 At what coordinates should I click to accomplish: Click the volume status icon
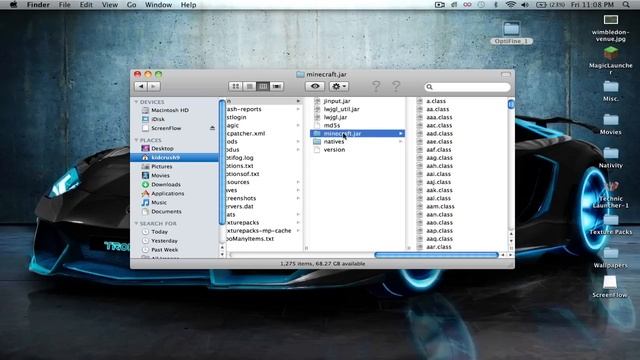(525, 4)
